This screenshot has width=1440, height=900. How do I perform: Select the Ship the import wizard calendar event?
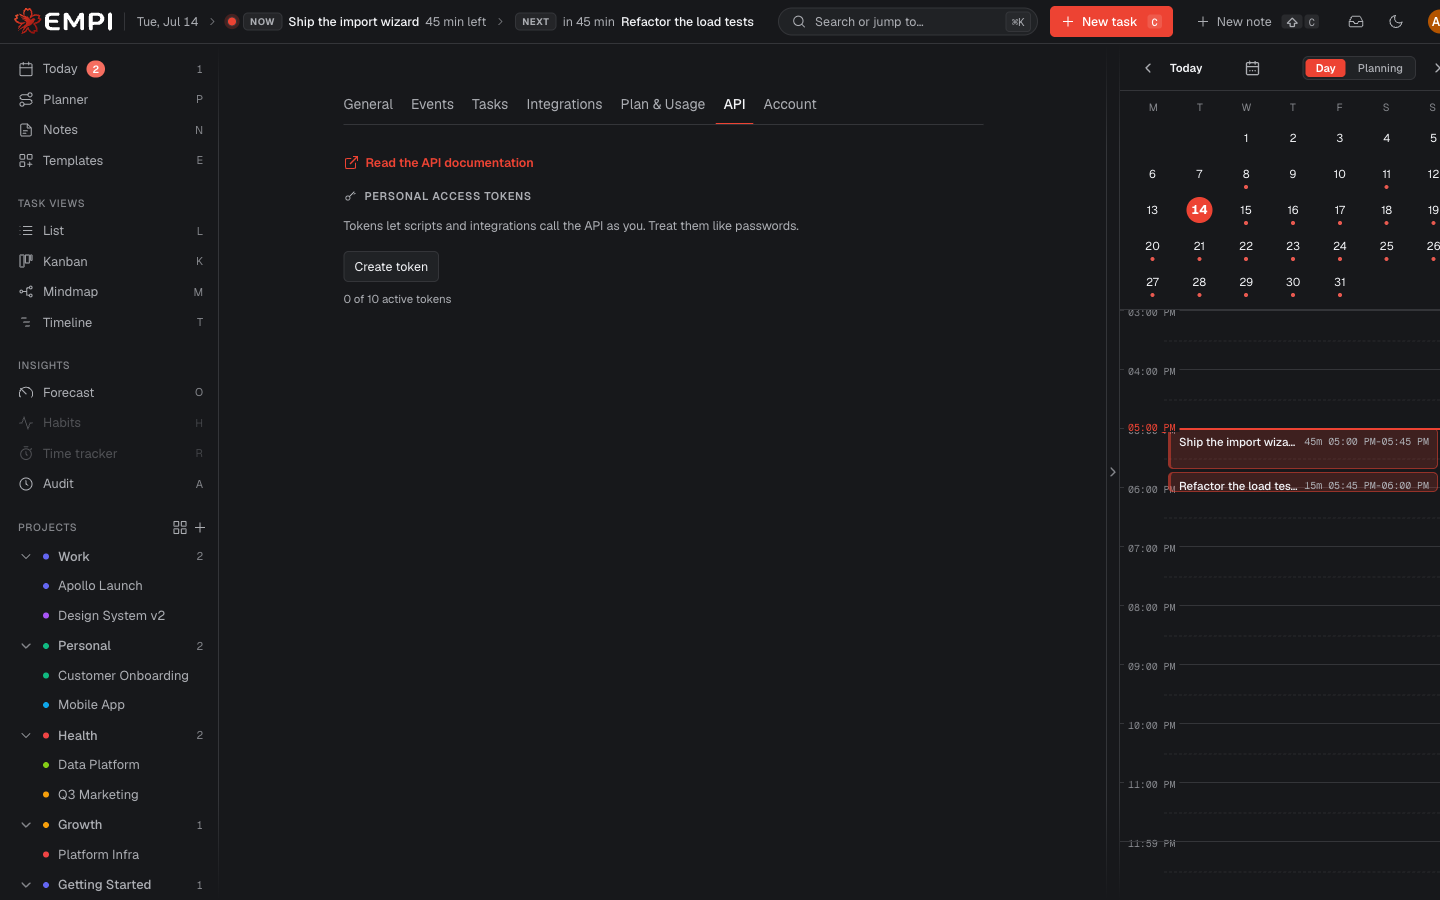click(1304, 449)
